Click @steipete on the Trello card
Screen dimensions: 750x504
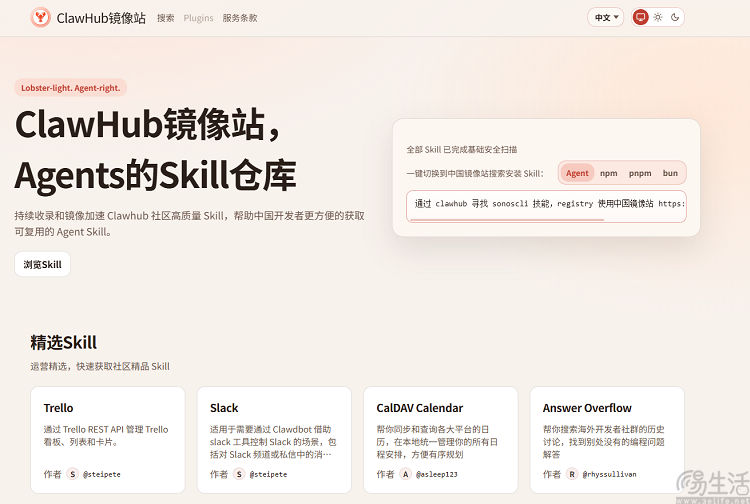[101, 474]
